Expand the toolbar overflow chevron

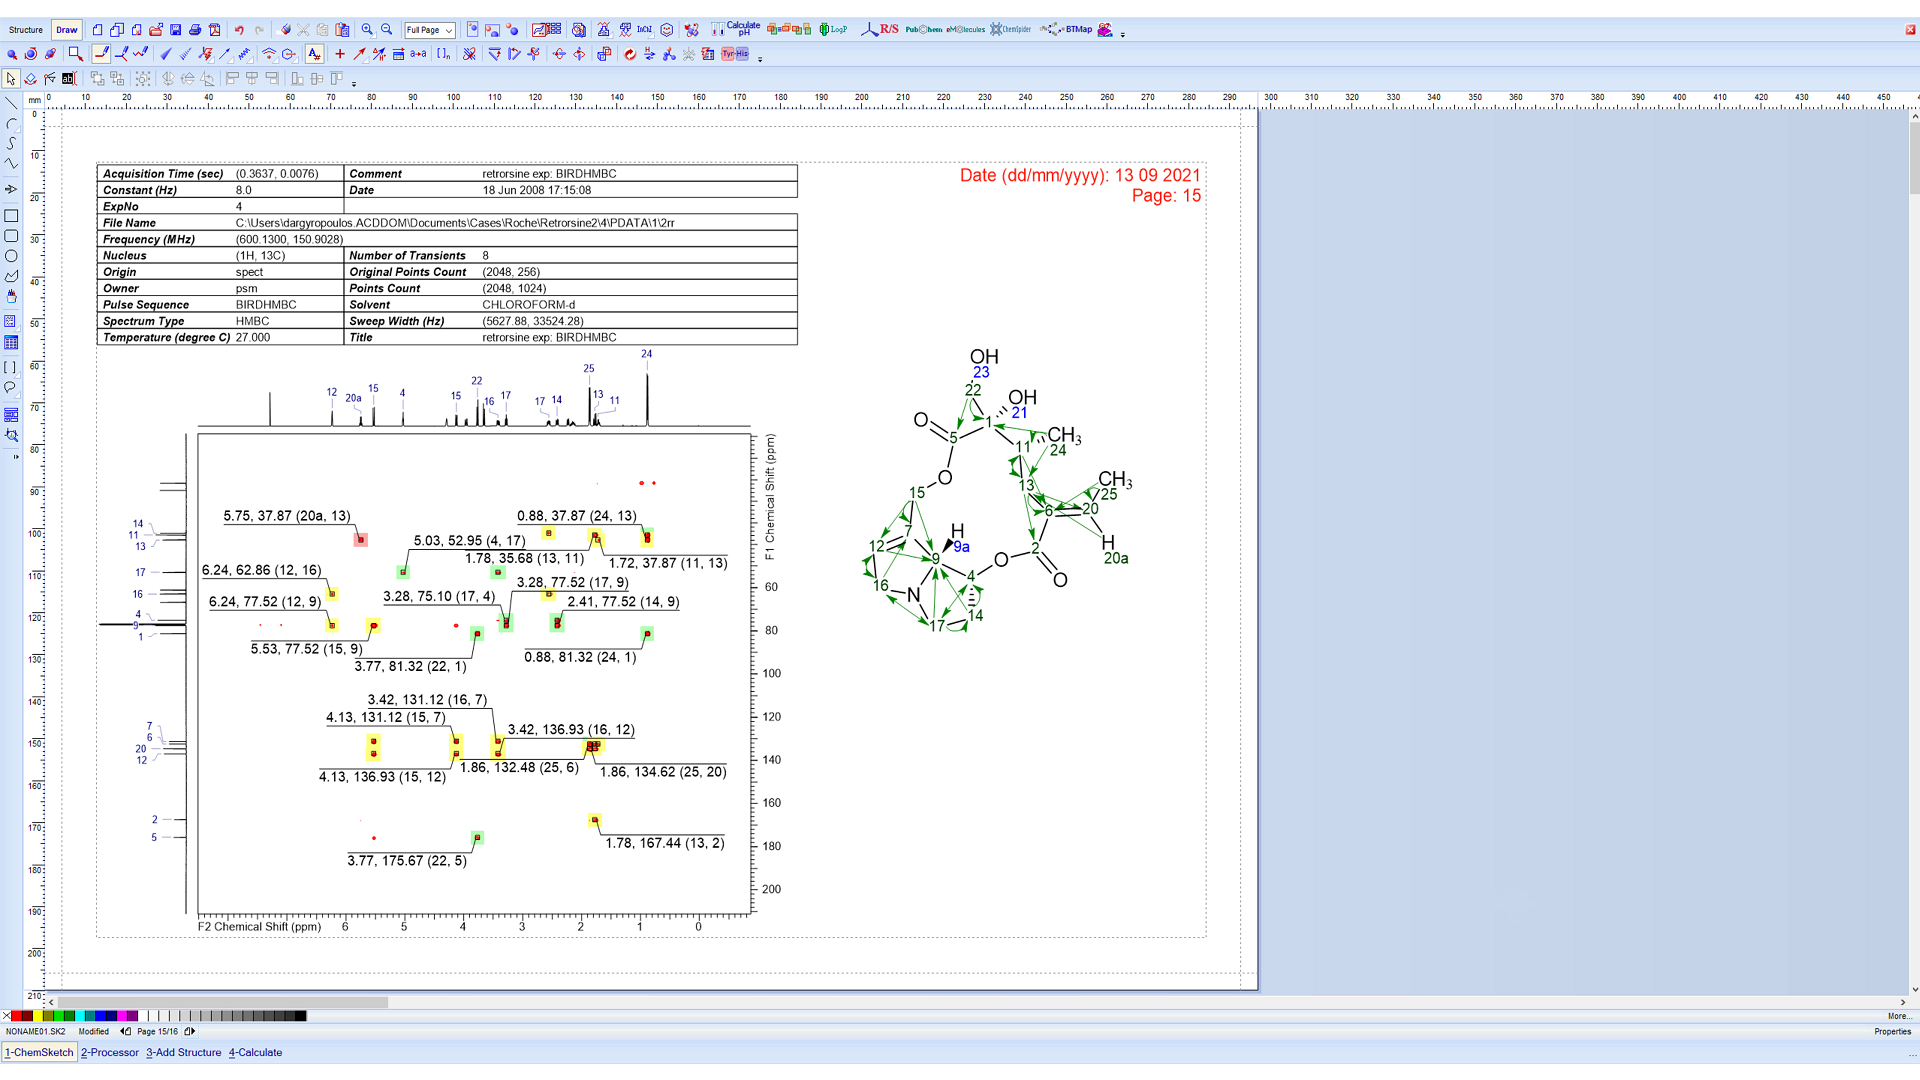click(1122, 34)
